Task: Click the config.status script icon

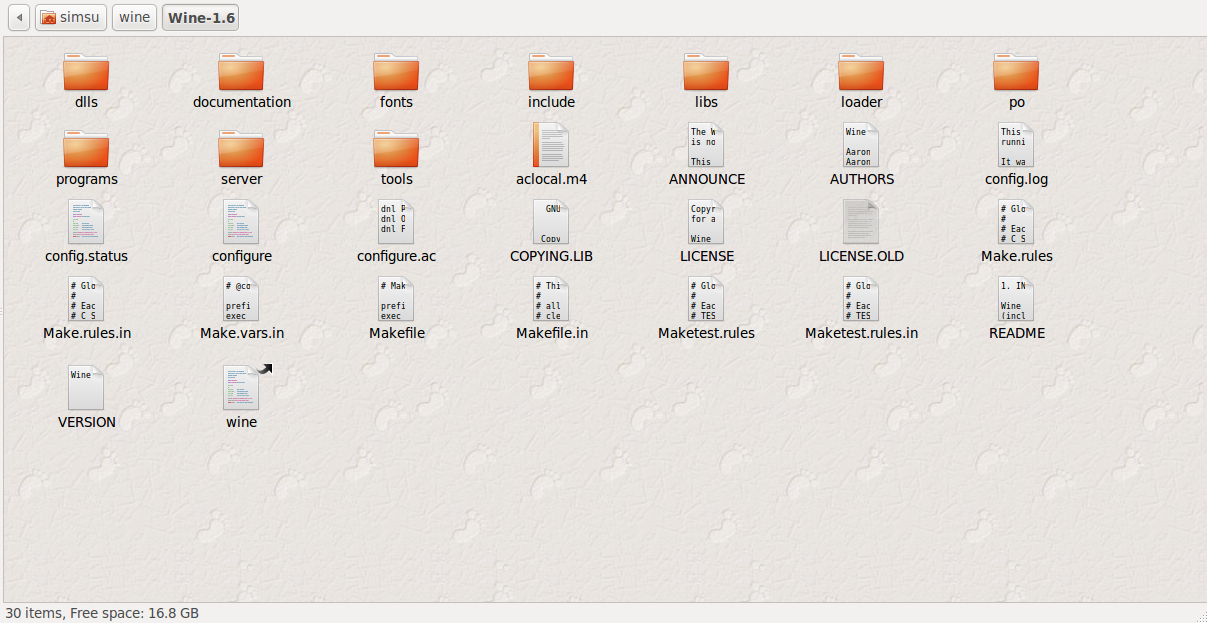Action: (86, 222)
